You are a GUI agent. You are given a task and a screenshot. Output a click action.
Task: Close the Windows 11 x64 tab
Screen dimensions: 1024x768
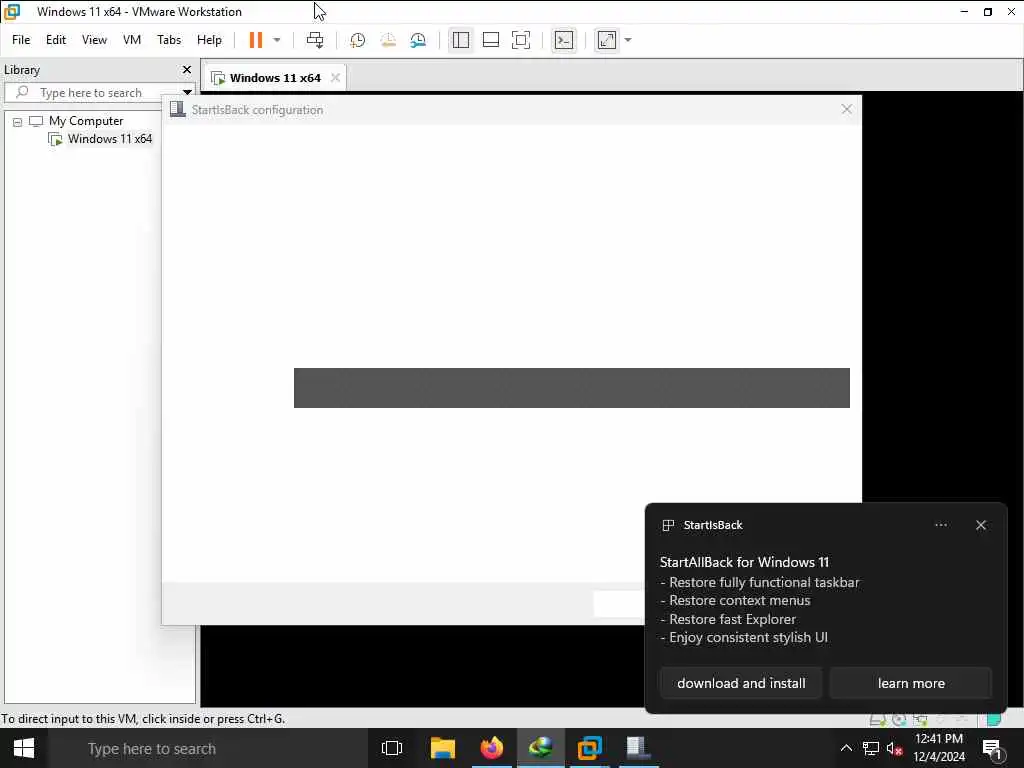[335, 78]
